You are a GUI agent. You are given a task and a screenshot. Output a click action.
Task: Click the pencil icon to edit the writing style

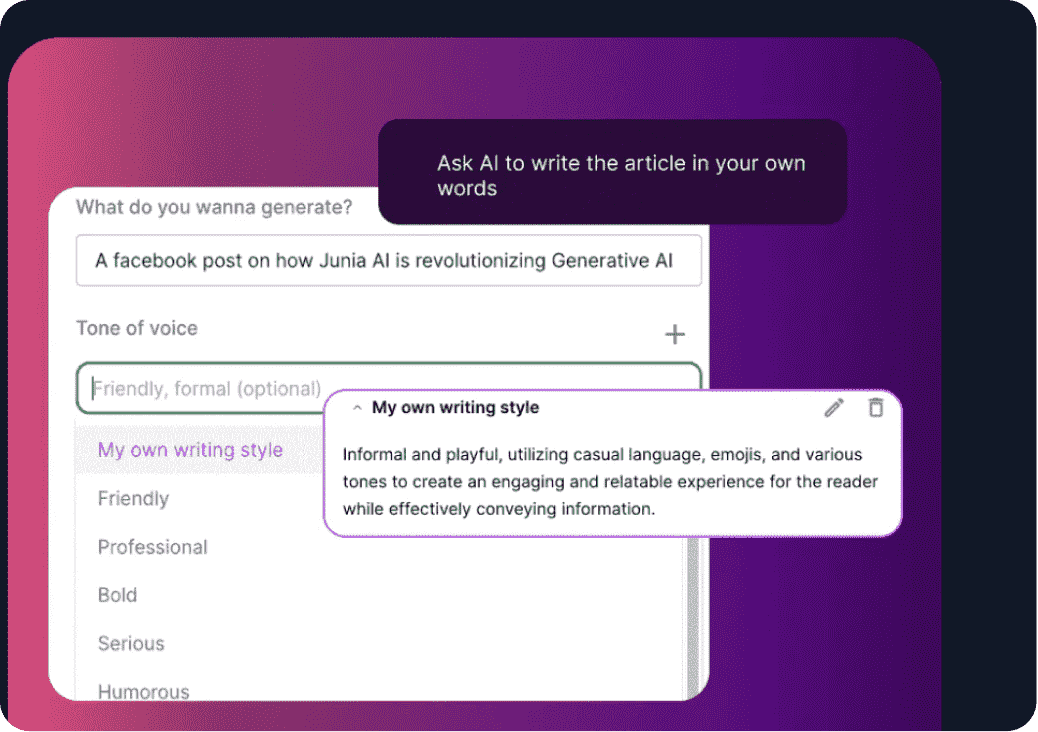pos(833,407)
